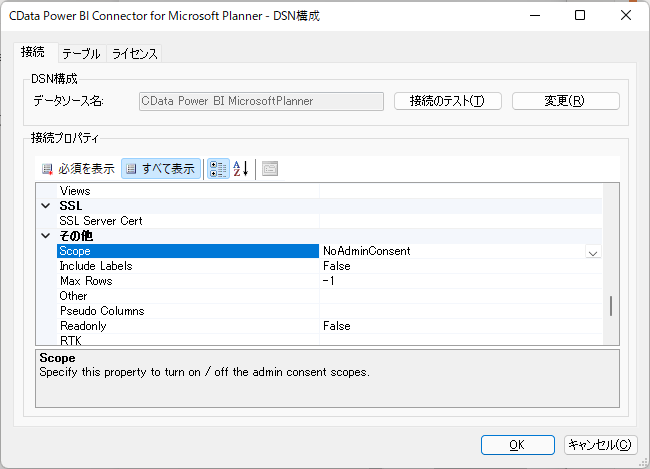Switch to the ライセンス tab

(135, 53)
